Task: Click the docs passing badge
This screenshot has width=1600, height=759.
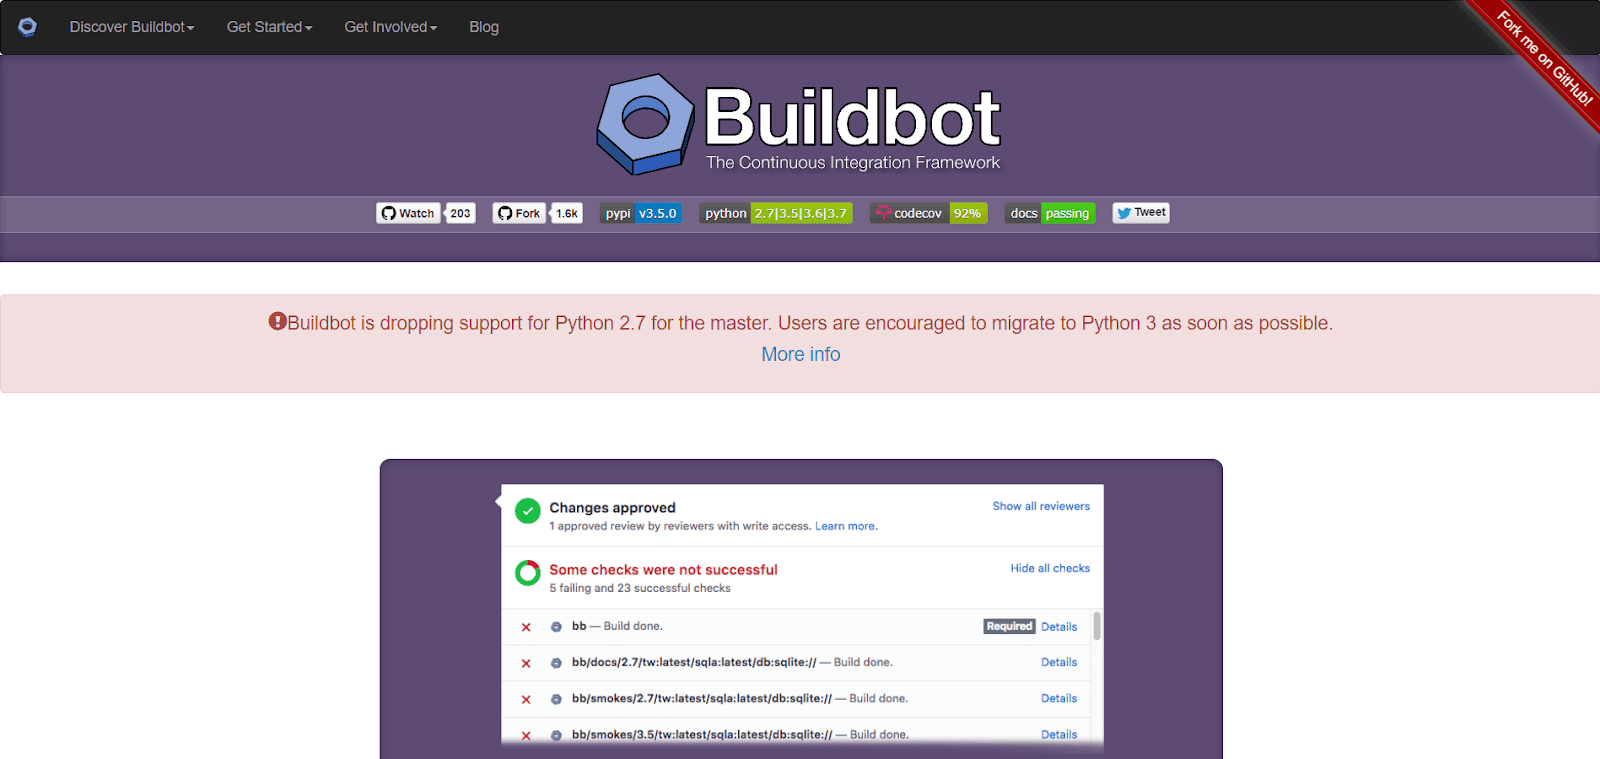Action: (x=1049, y=213)
